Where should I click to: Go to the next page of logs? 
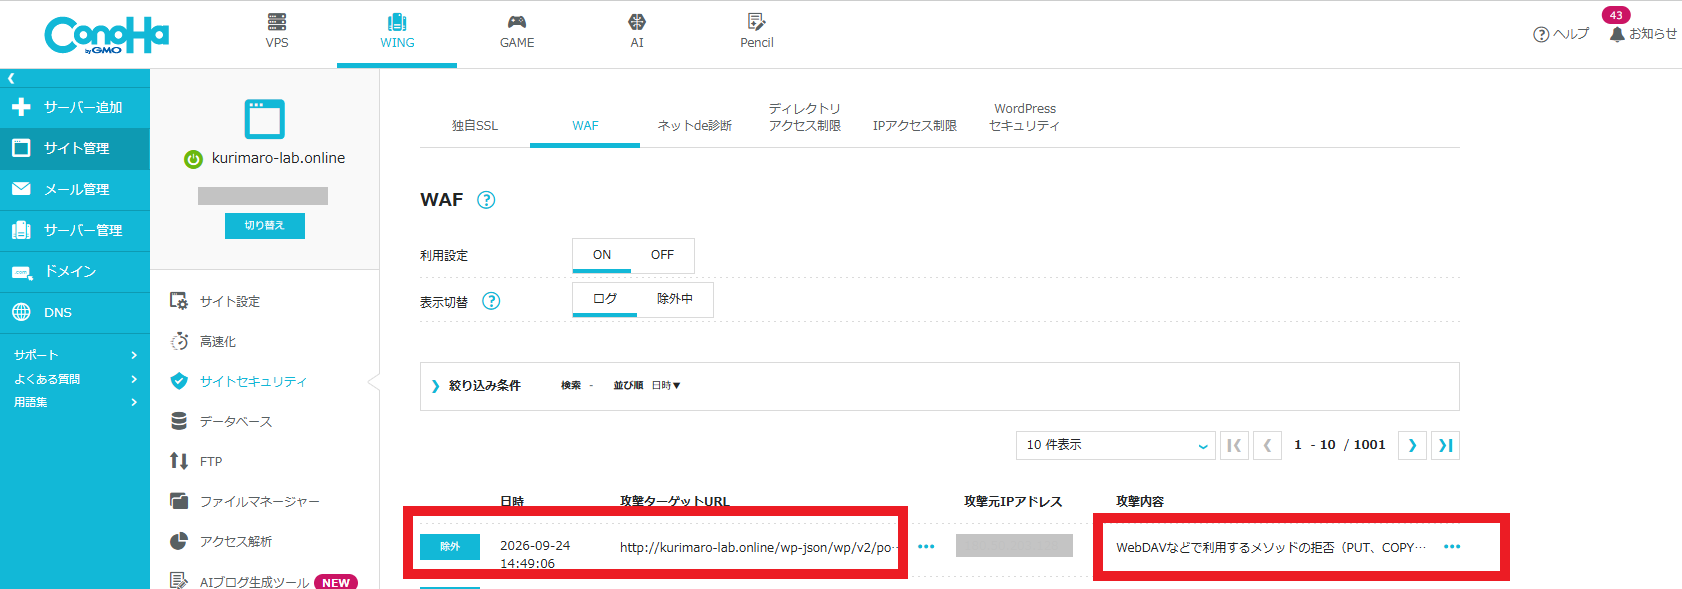tap(1412, 445)
